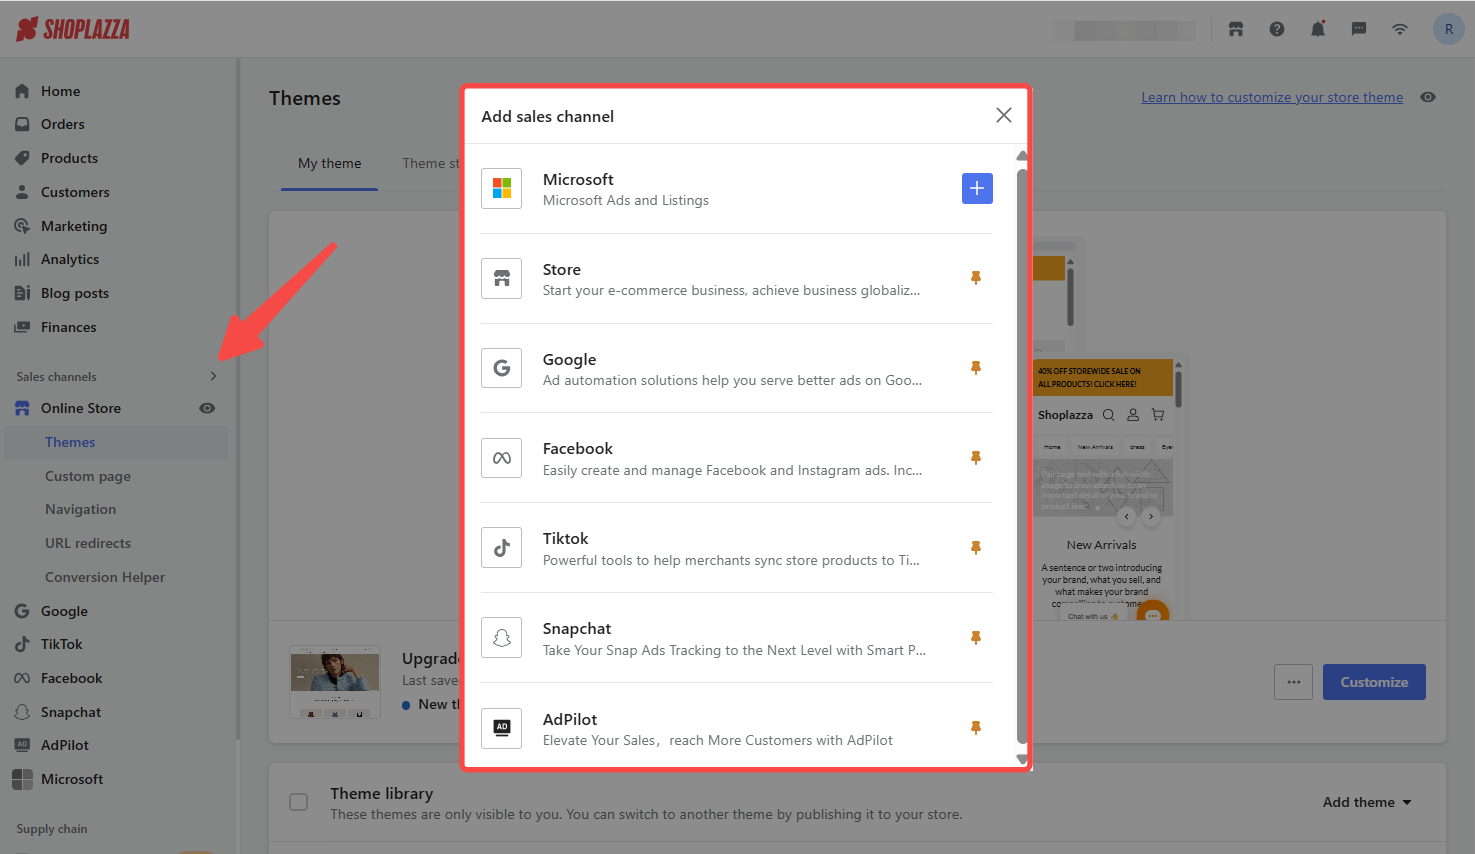Open the Add theme dropdown
The image size is (1475, 854).
click(x=1367, y=802)
